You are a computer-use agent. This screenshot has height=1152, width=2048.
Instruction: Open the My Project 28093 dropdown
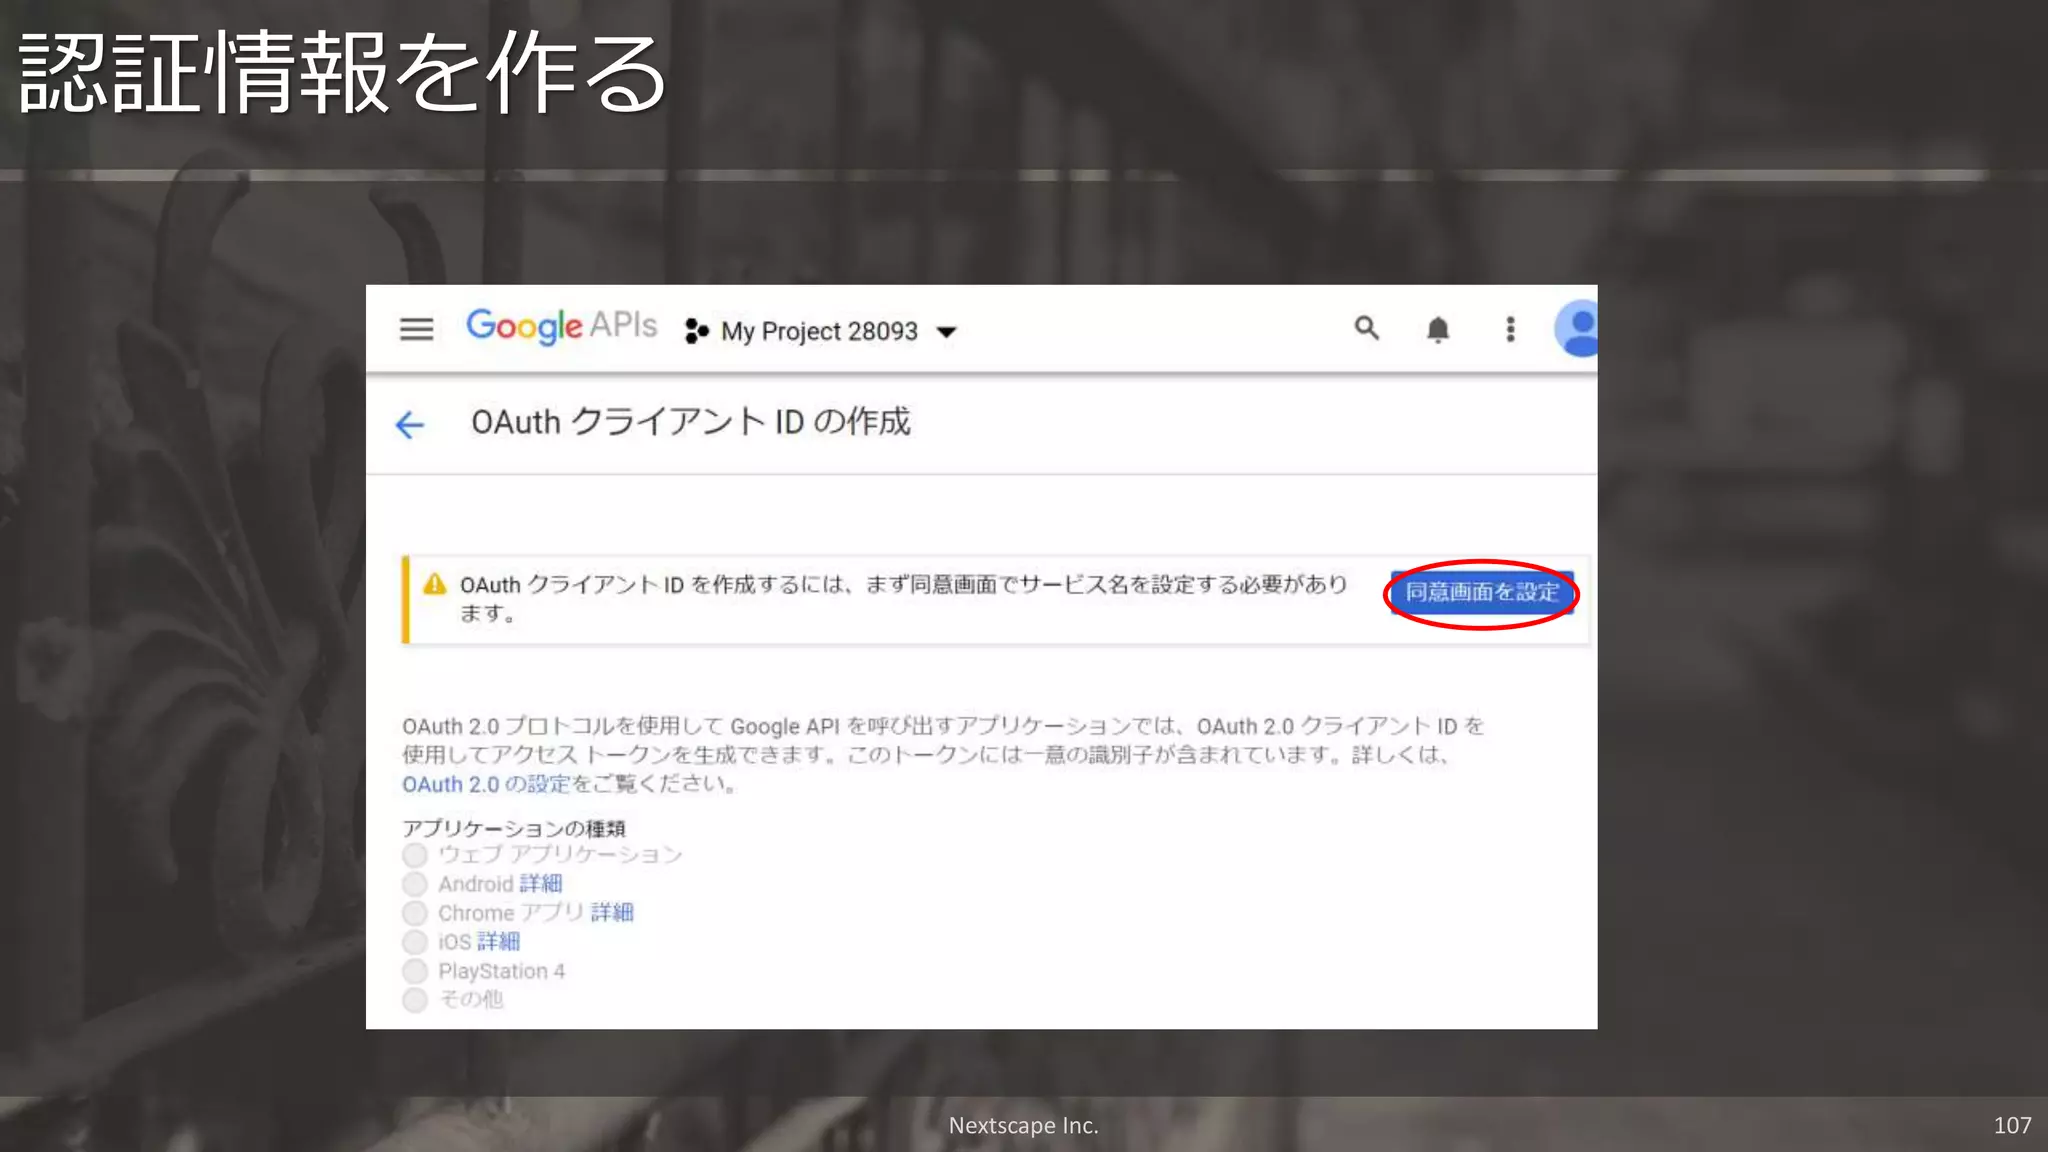click(838, 331)
